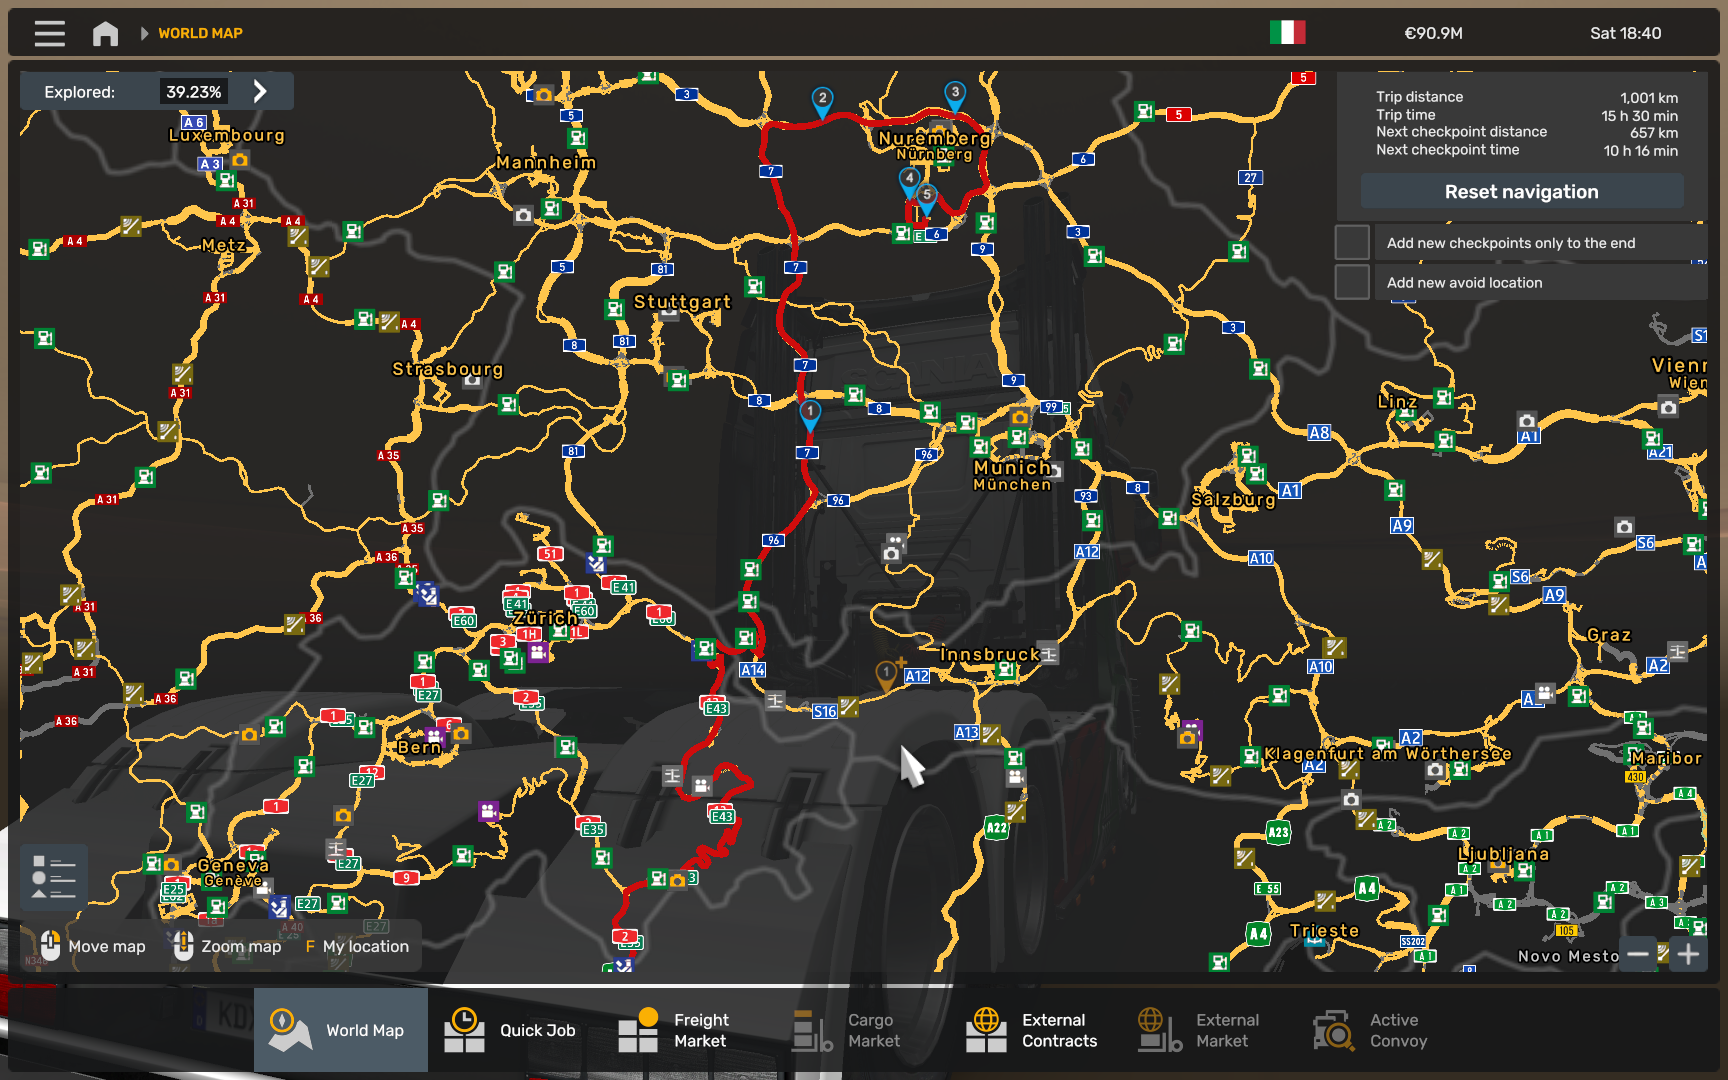Click the Zoom map mouse hint
This screenshot has width=1728, height=1080.
[x=227, y=946]
